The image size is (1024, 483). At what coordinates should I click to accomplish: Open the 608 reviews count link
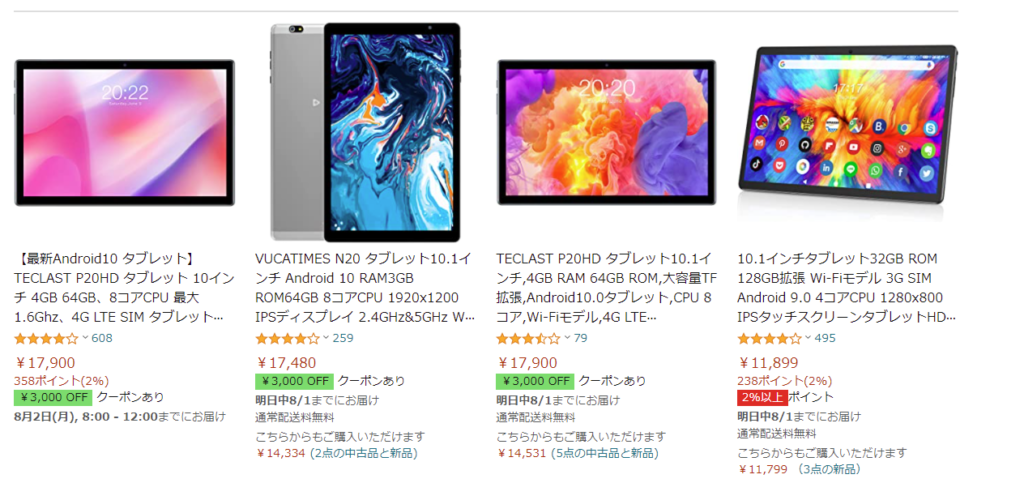click(x=102, y=338)
